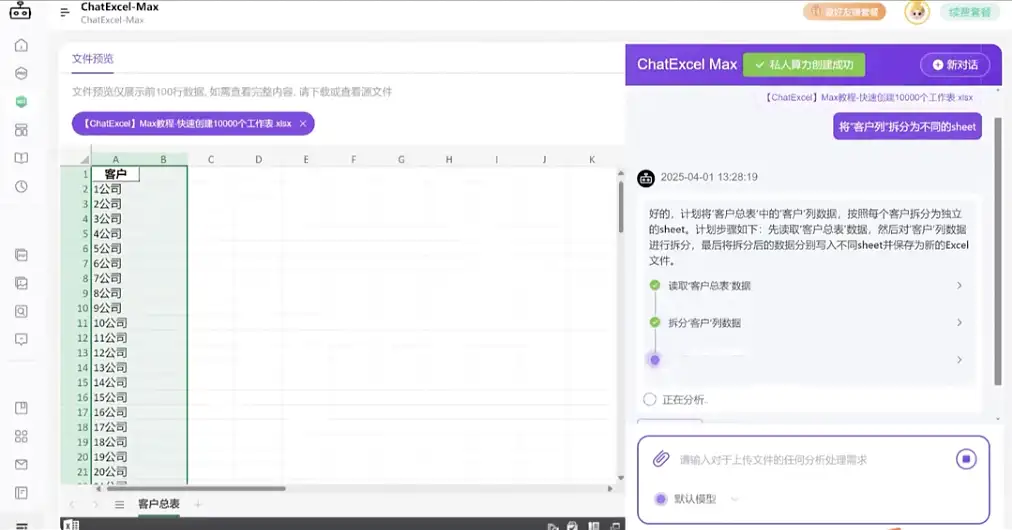
Task: Go to previous sheet with left arrow
Action: point(72,504)
